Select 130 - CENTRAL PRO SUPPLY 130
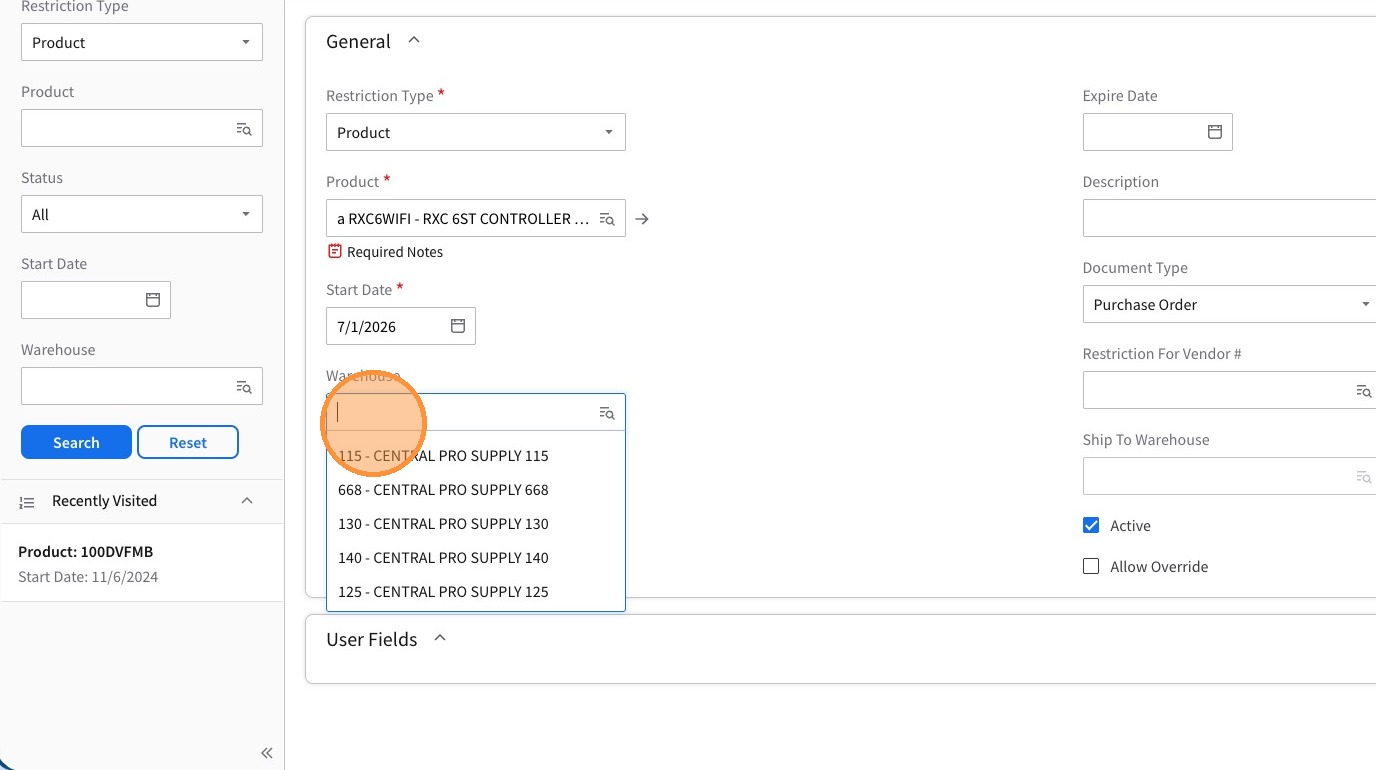 tap(476, 524)
